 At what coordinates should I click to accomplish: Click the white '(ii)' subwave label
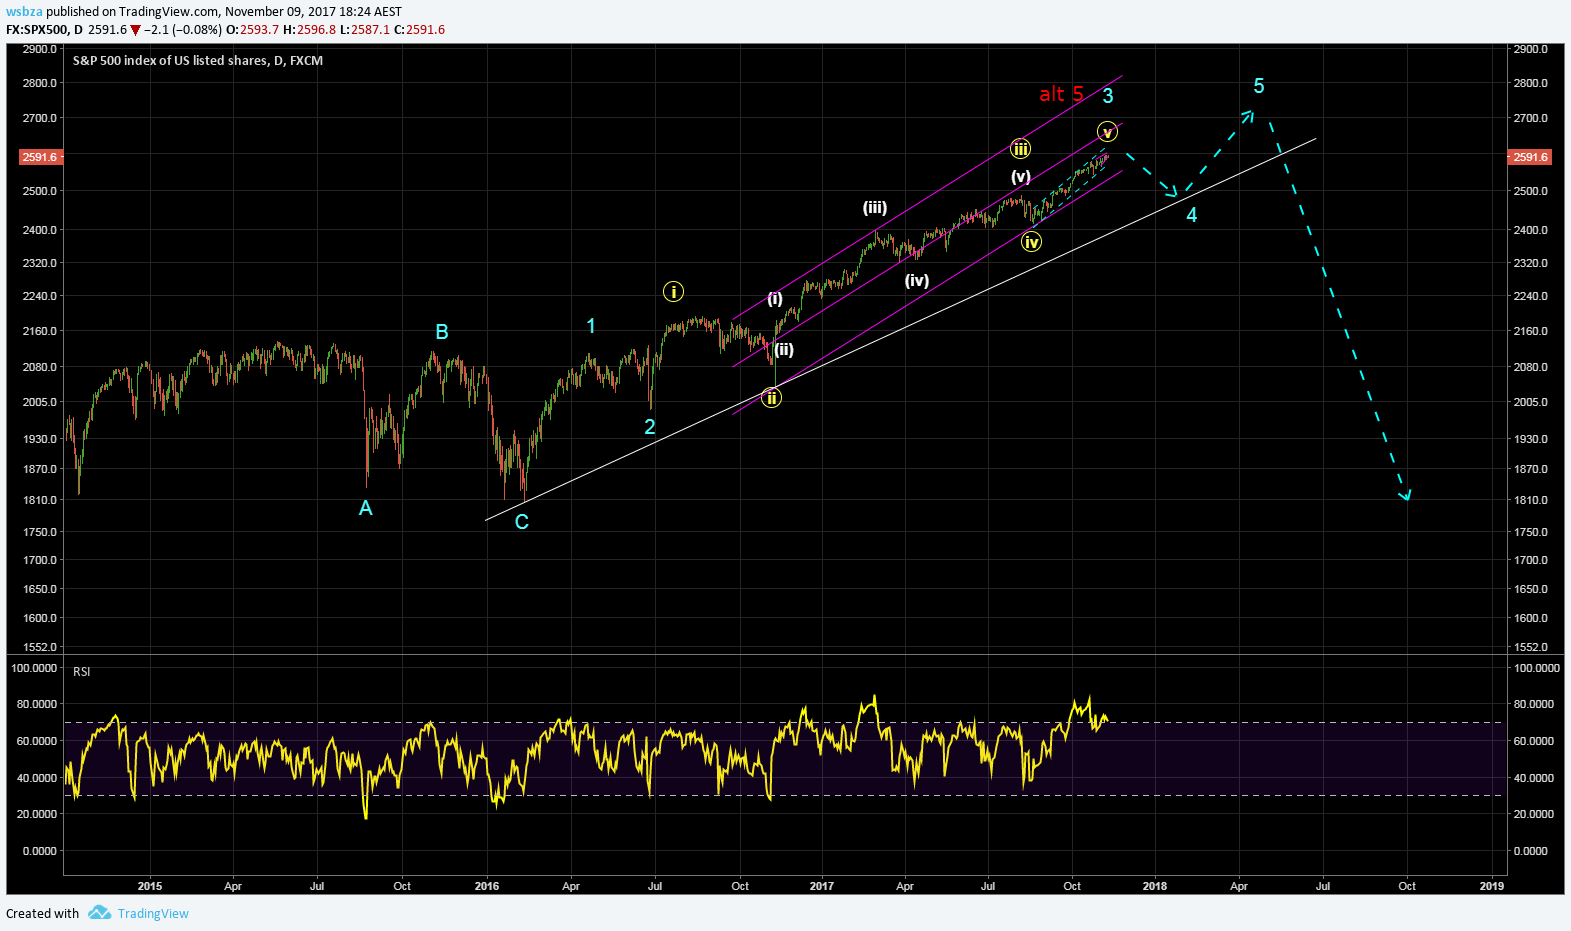[x=784, y=349]
